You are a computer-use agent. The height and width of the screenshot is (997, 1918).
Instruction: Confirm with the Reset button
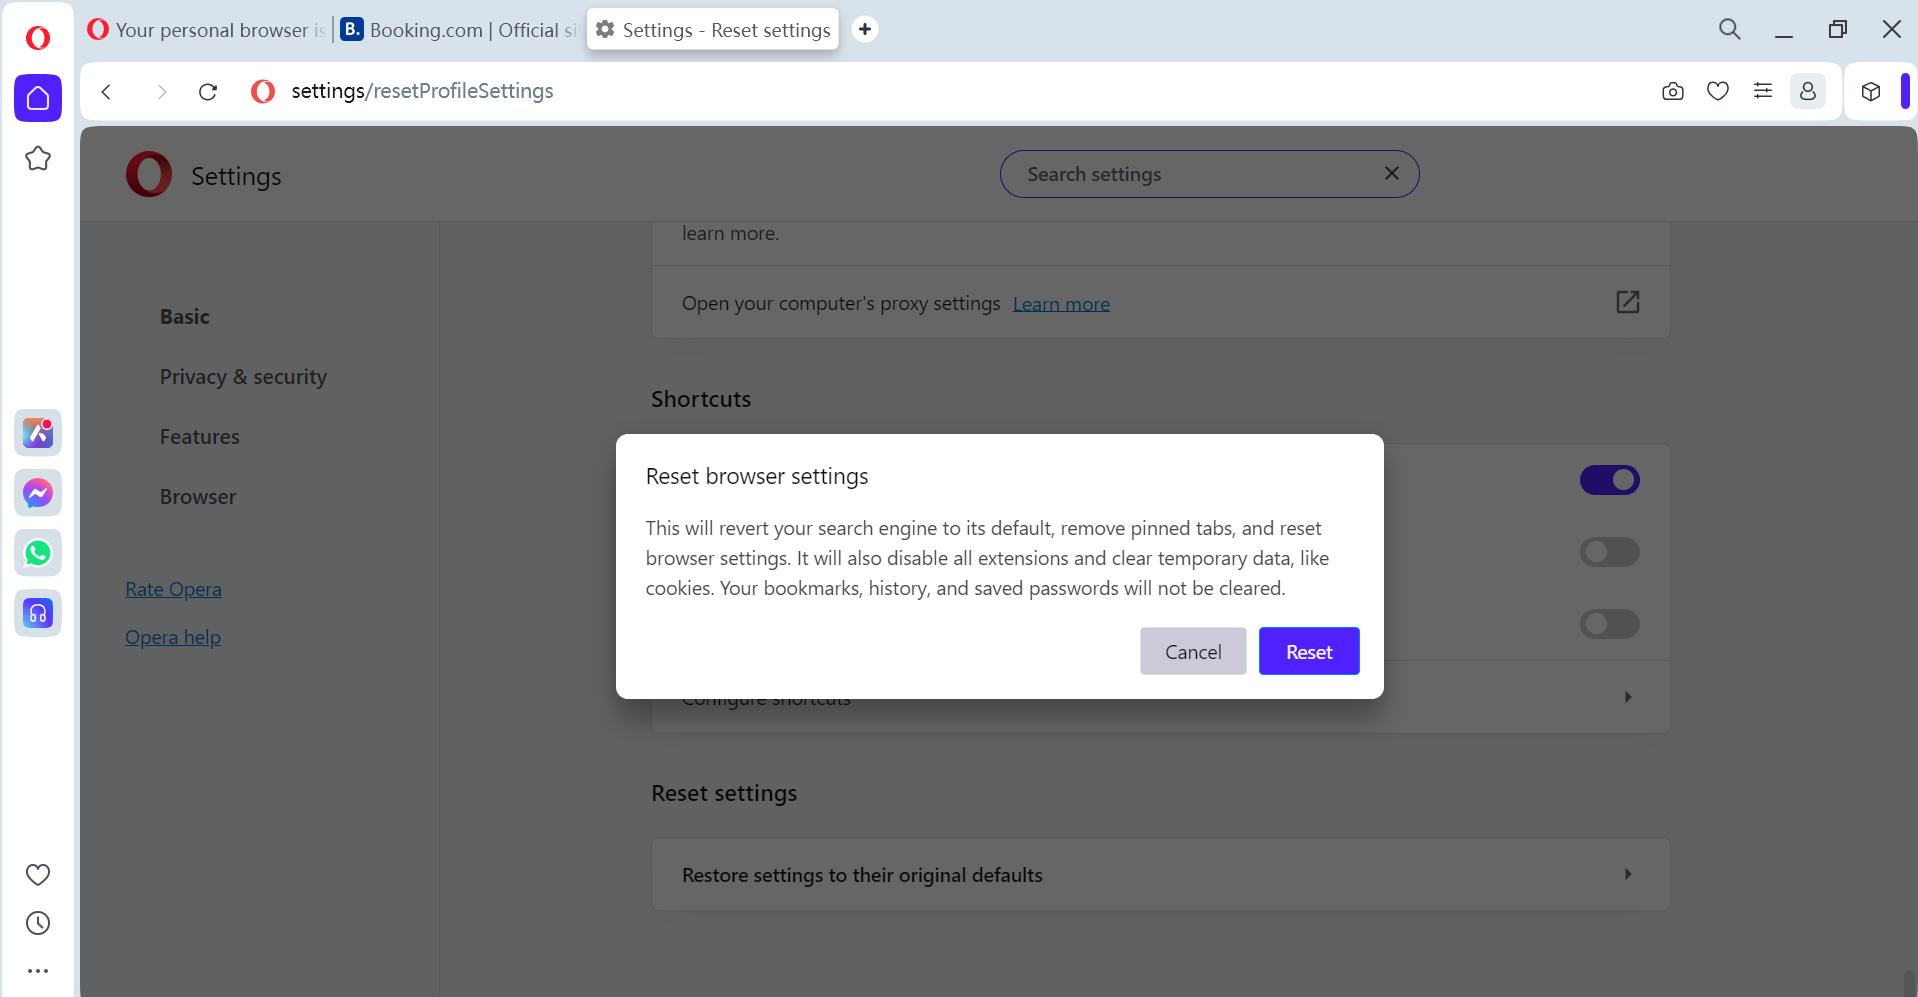1308,652
